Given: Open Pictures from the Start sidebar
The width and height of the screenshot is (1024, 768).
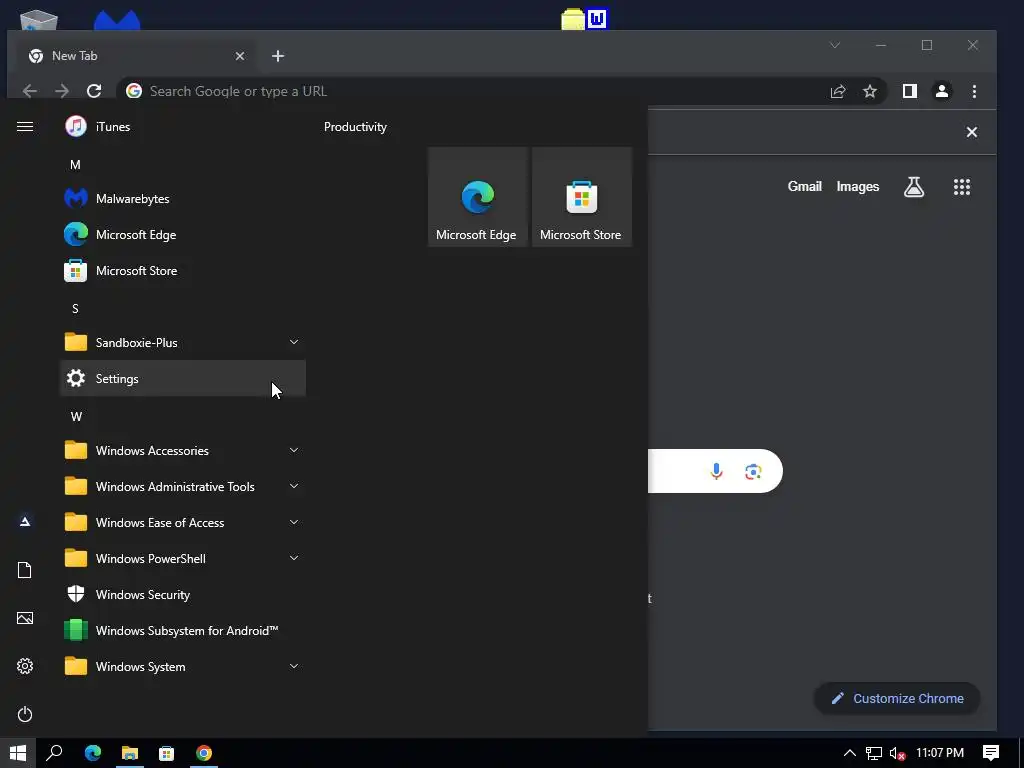Looking at the screenshot, I should pyautogui.click(x=25, y=618).
